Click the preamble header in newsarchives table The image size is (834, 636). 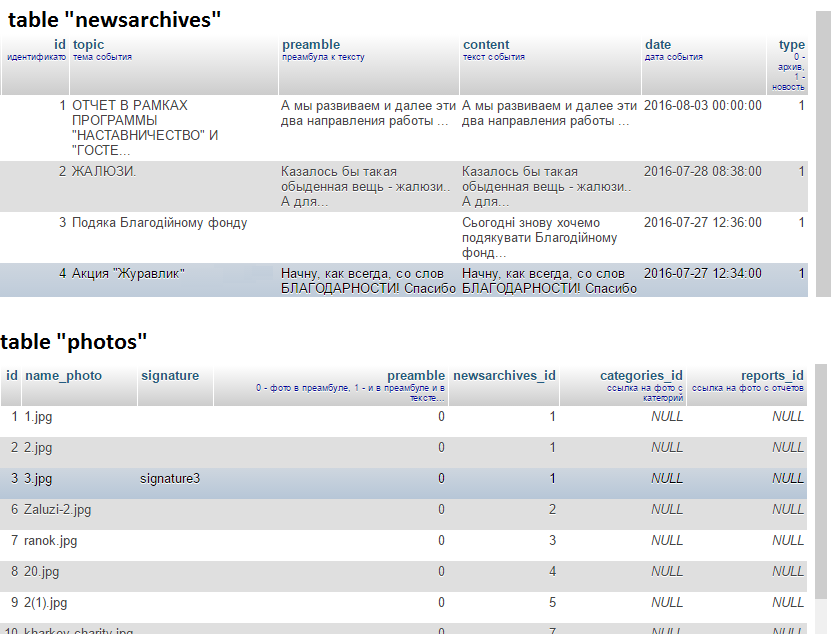311,45
